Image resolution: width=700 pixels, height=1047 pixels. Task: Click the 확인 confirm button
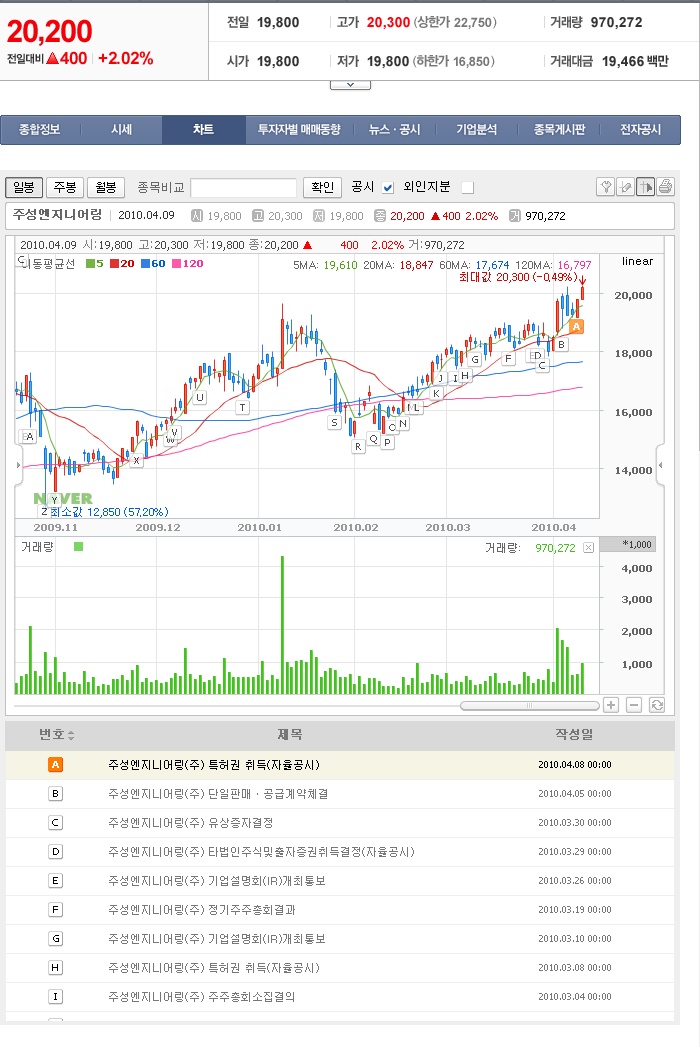[x=323, y=188]
